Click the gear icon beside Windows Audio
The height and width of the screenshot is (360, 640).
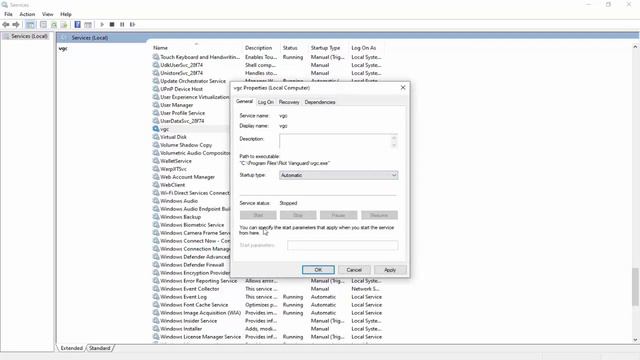click(x=156, y=201)
